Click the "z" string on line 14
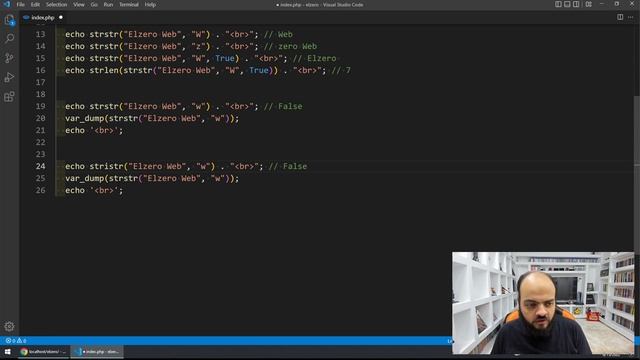640x360 pixels. point(198,46)
